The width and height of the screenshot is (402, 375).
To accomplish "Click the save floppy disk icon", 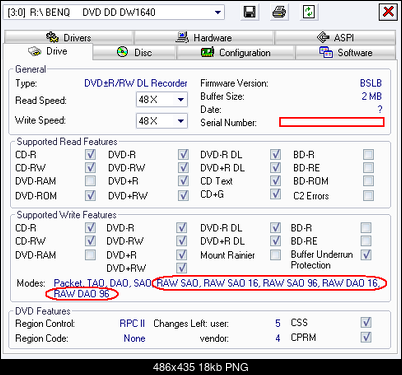I will (249, 12).
